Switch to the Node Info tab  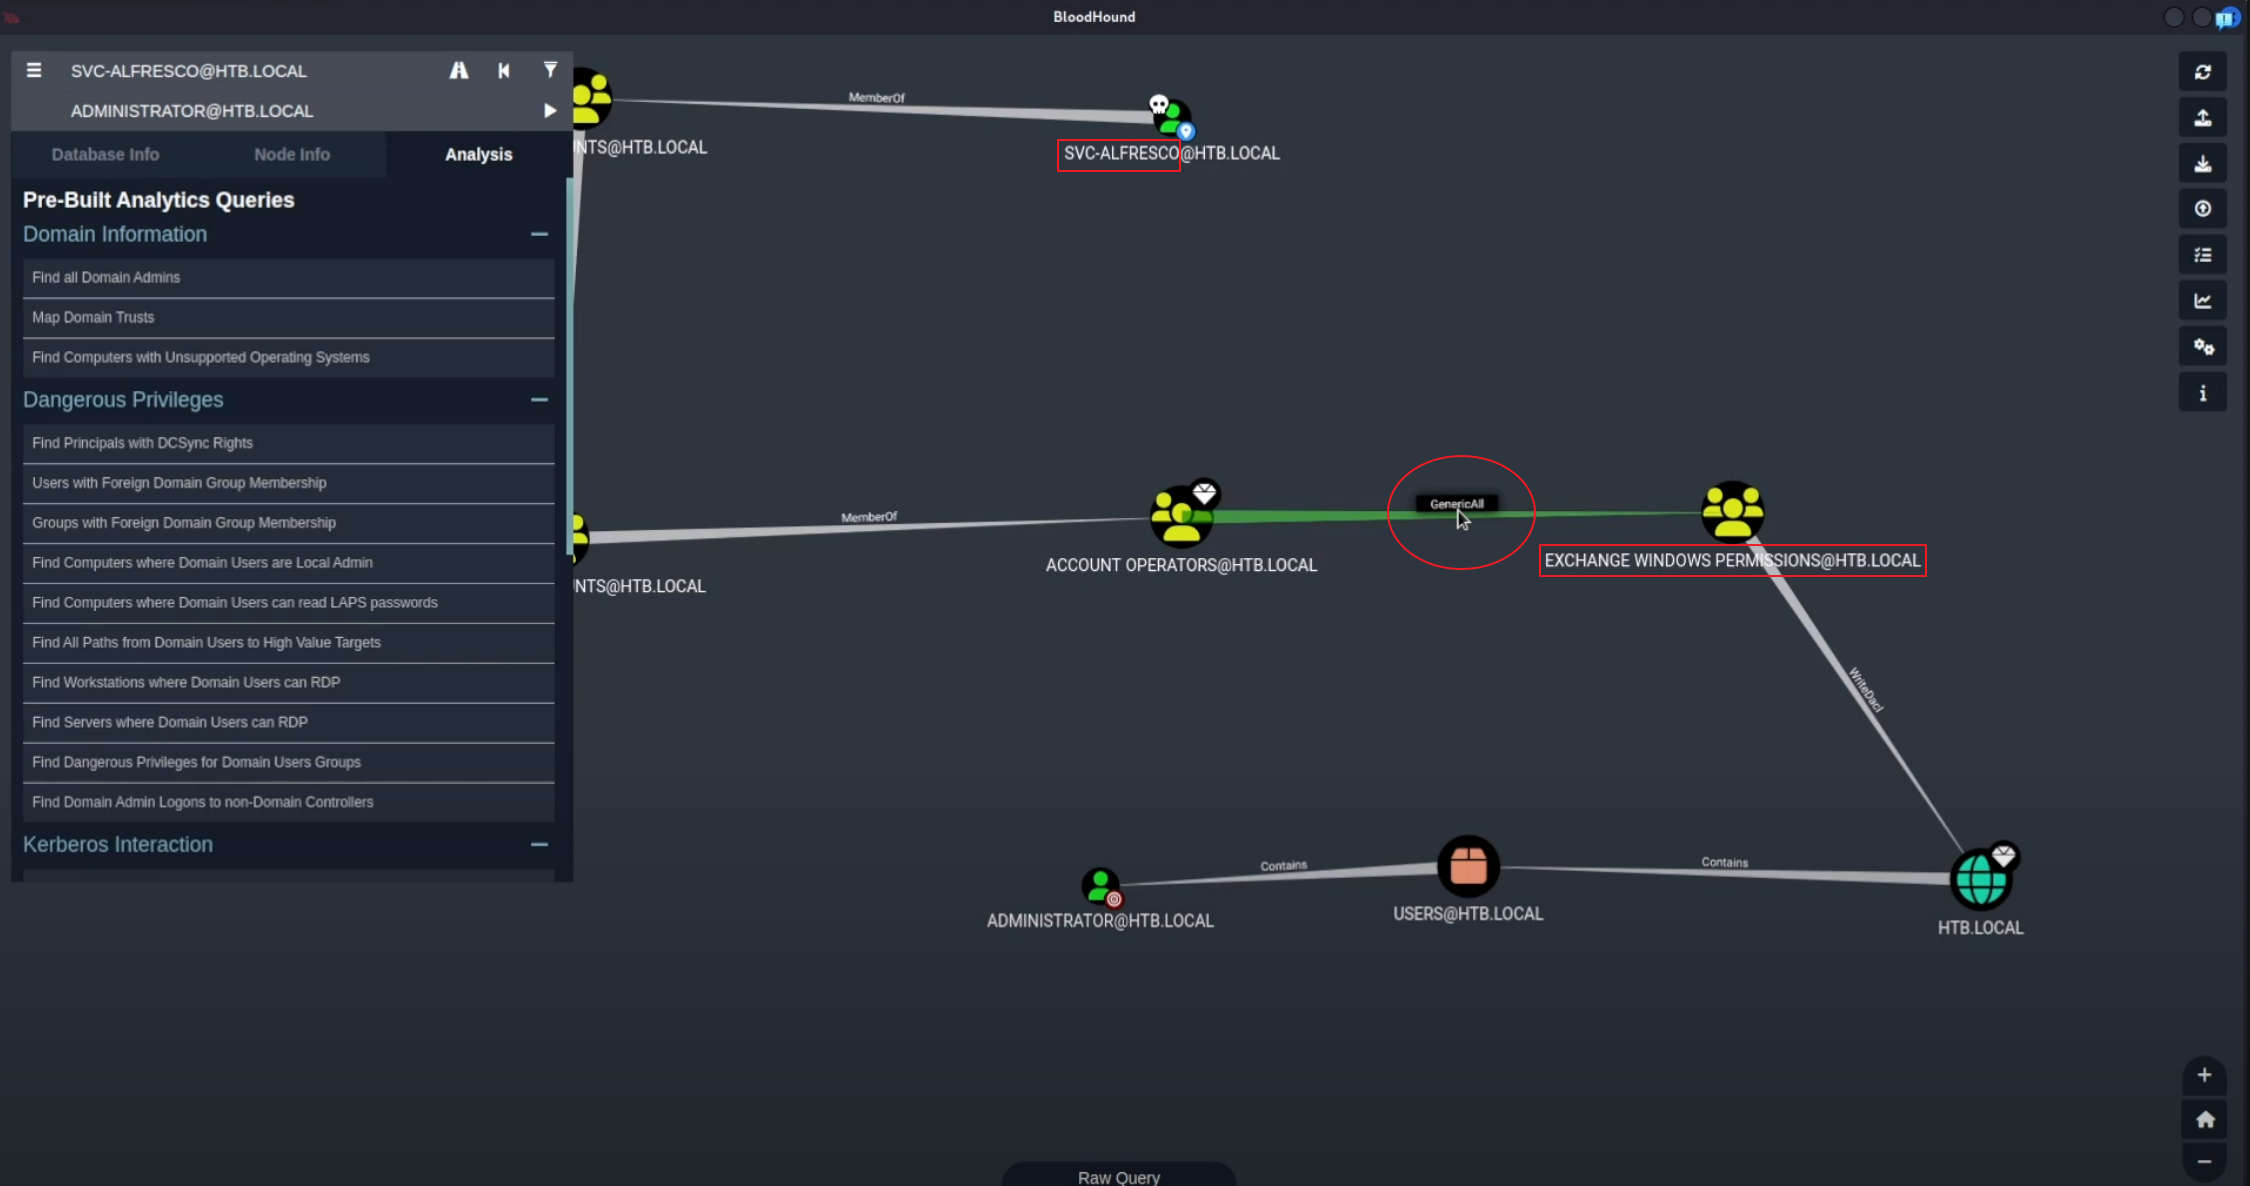[292, 154]
